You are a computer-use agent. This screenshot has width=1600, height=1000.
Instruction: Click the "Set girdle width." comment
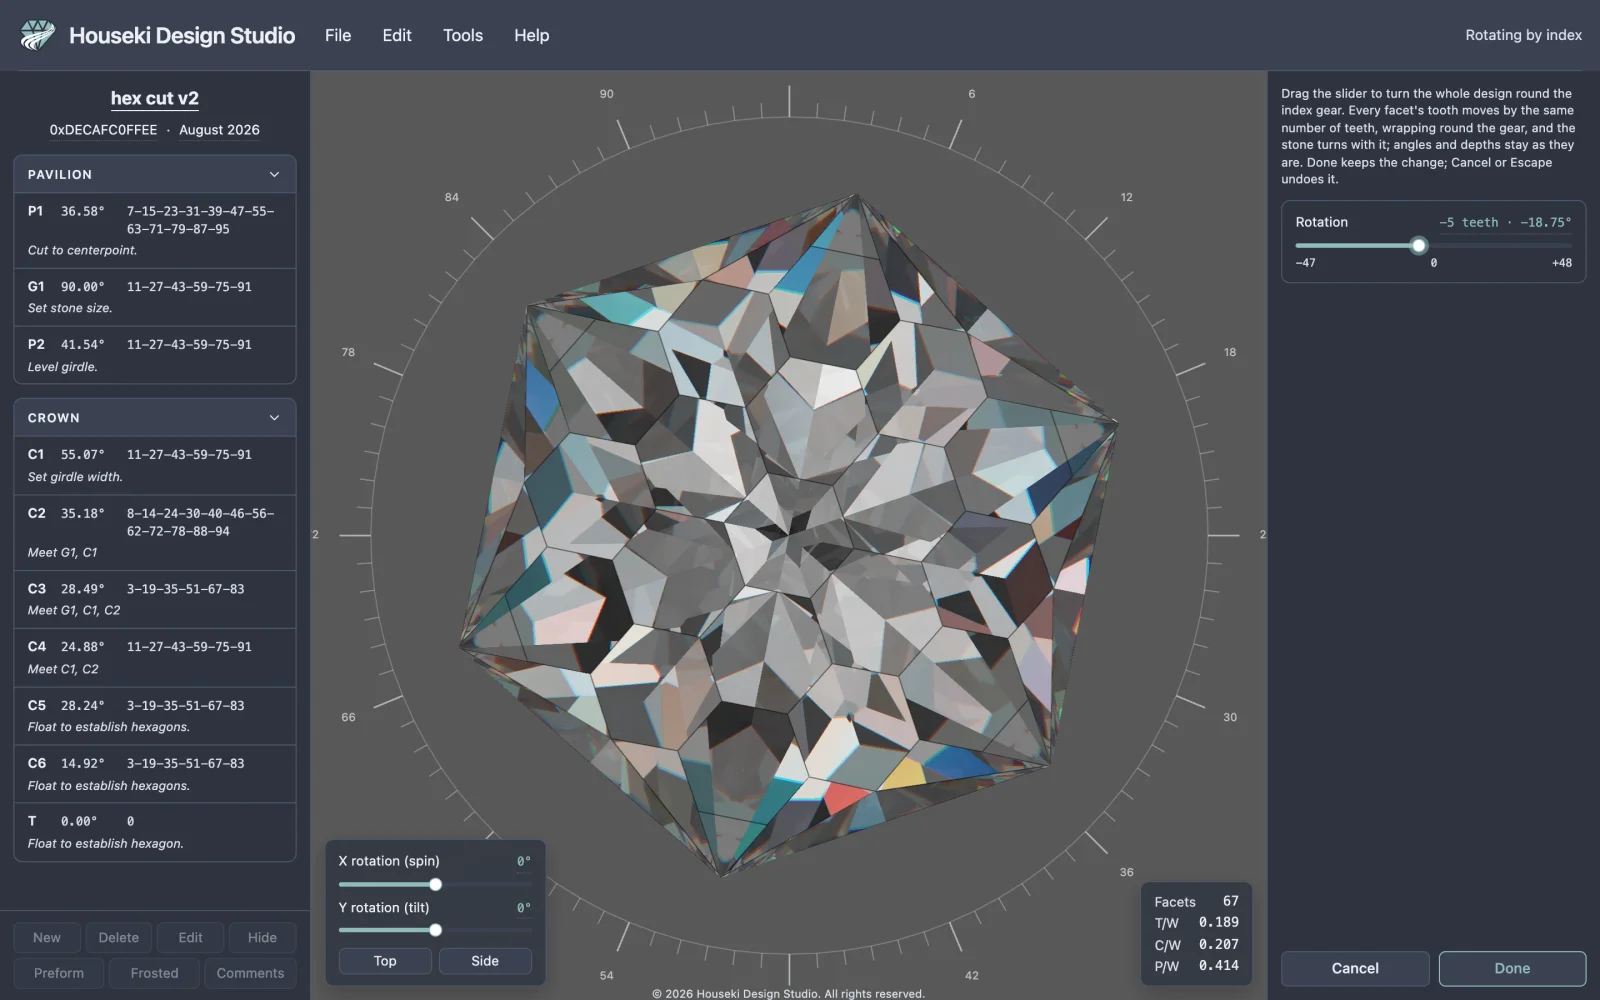pyautogui.click(x=75, y=477)
